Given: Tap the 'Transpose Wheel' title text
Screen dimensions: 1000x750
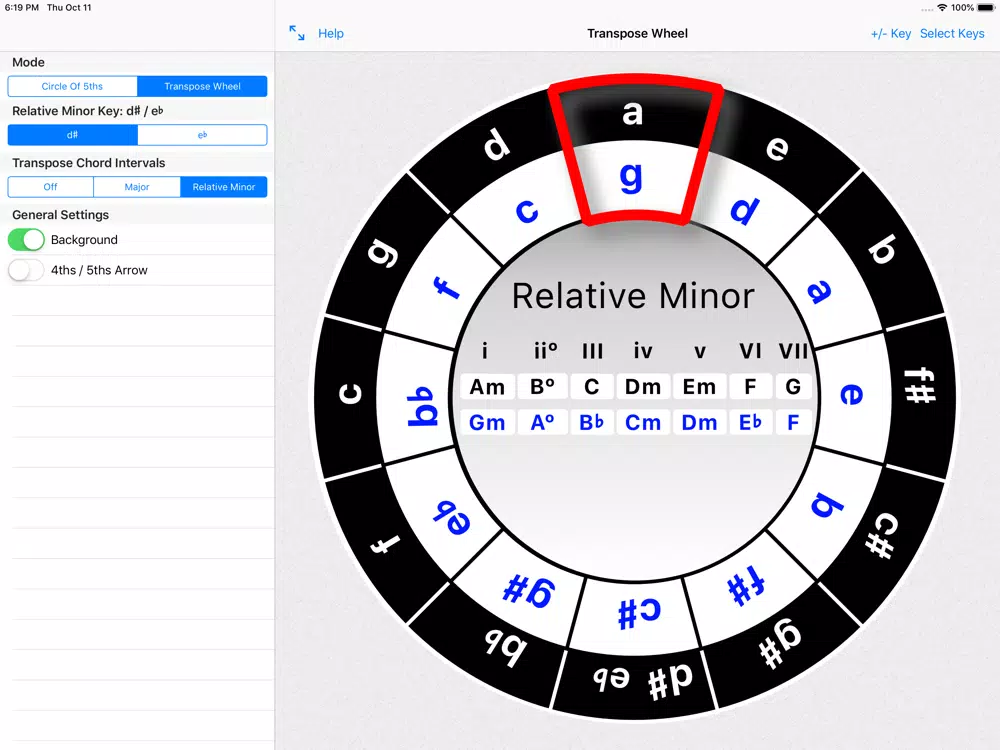Looking at the screenshot, I should click(637, 33).
